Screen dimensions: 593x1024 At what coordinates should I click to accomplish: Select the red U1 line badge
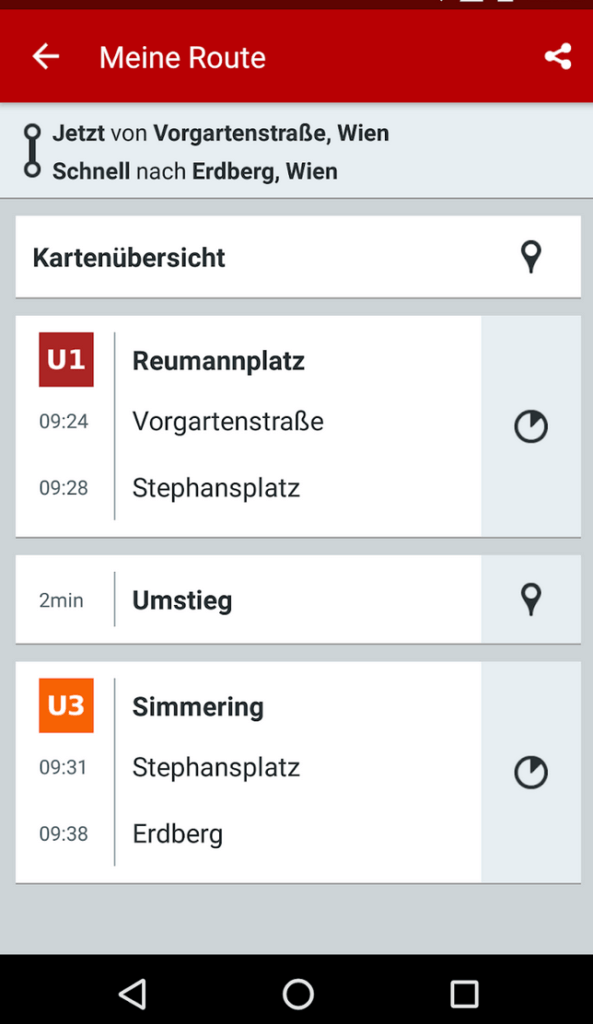pyautogui.click(x=66, y=360)
